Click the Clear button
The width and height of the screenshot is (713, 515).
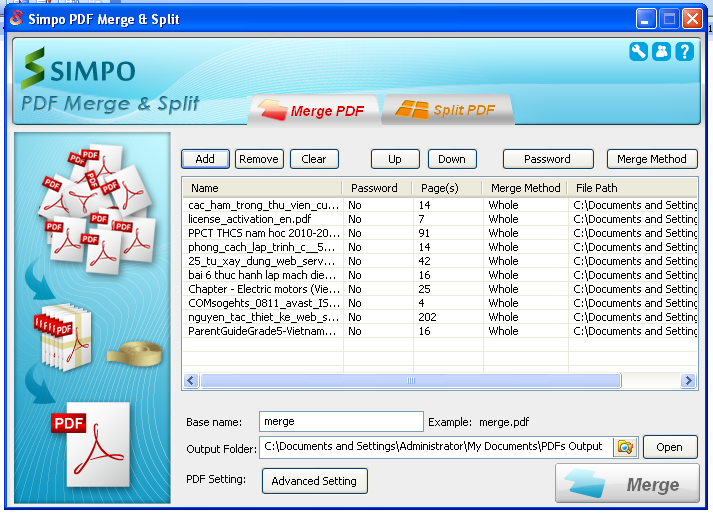[x=314, y=159]
